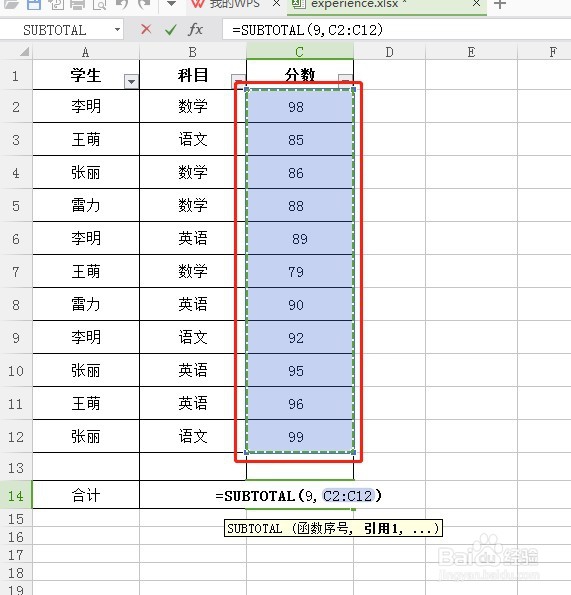This screenshot has height=595, width=571.
Task: Click 张丽 in row 4
Action: 86,172
